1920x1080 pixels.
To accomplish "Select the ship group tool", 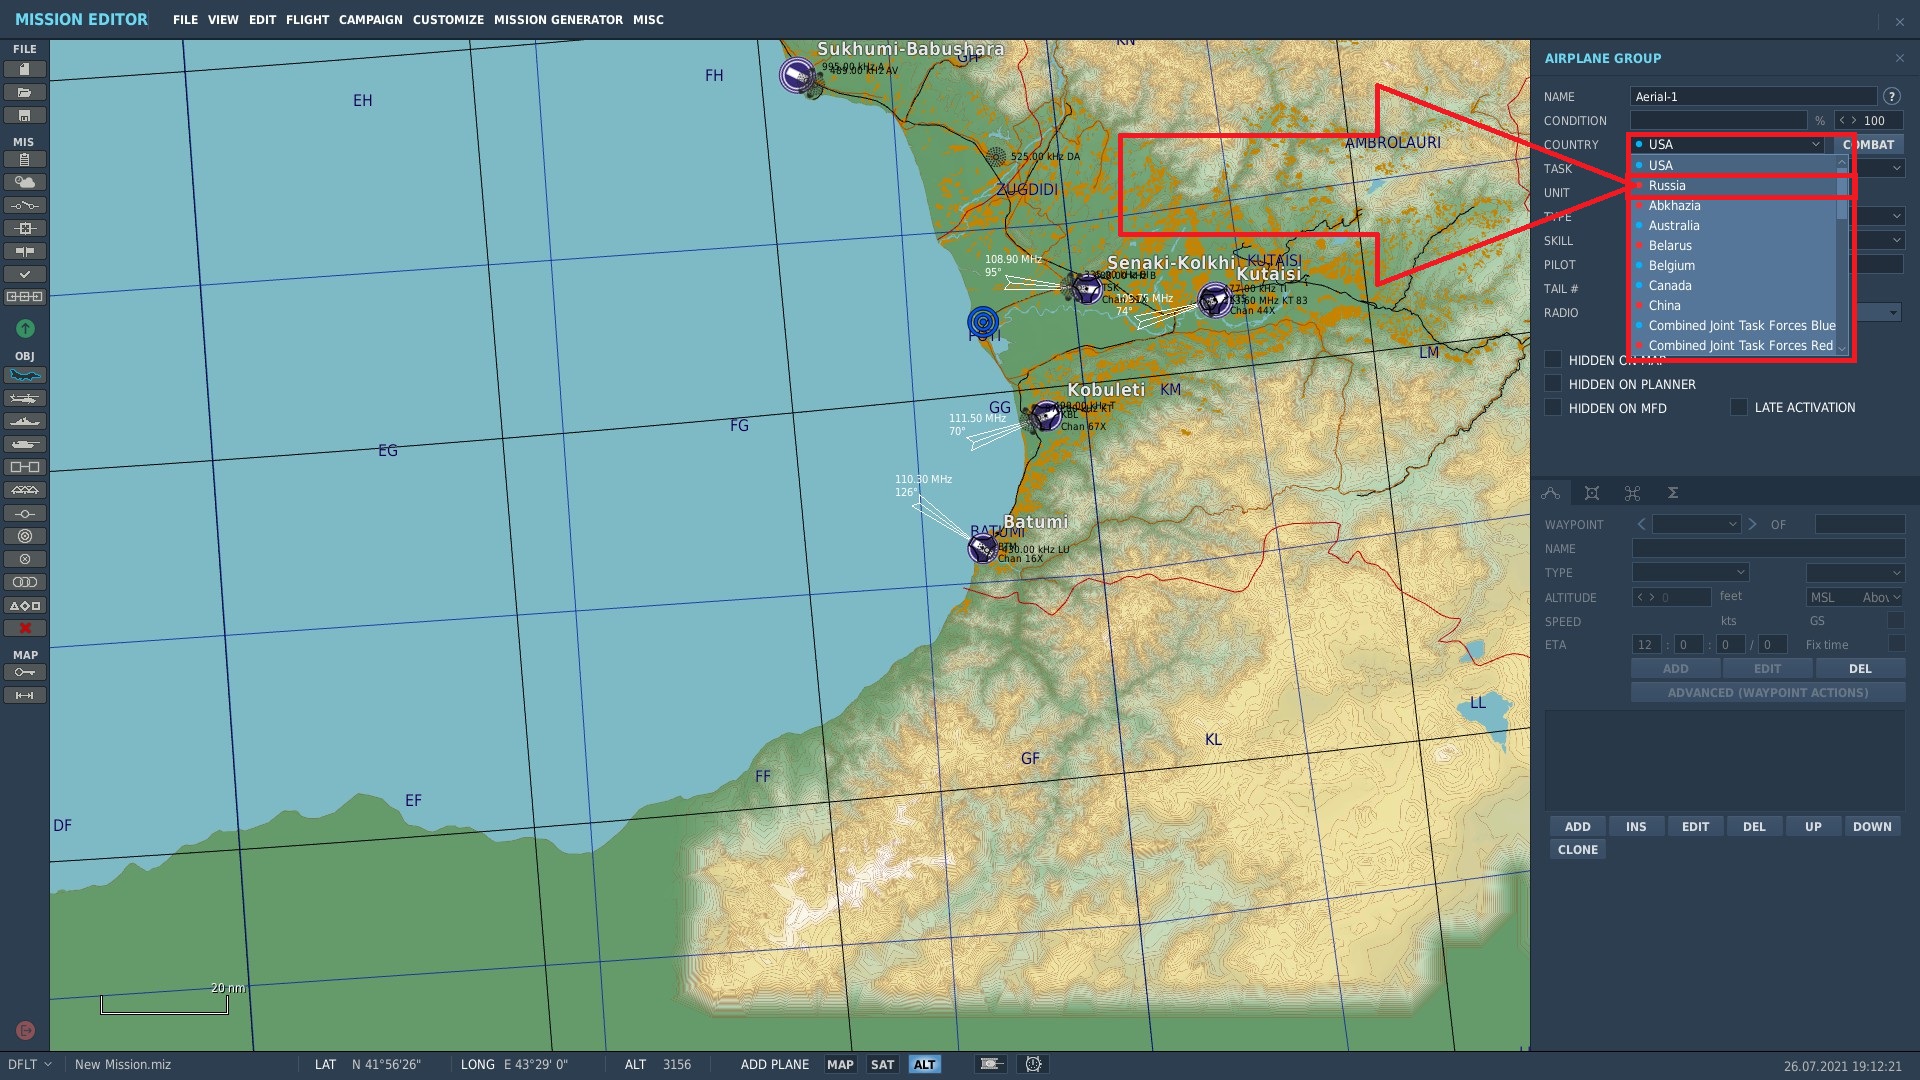I will [x=25, y=421].
